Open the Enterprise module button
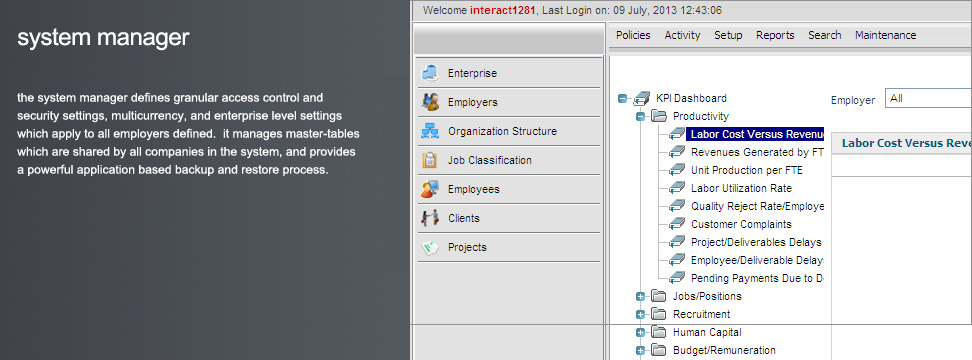The height and width of the screenshot is (360, 972). click(509, 73)
